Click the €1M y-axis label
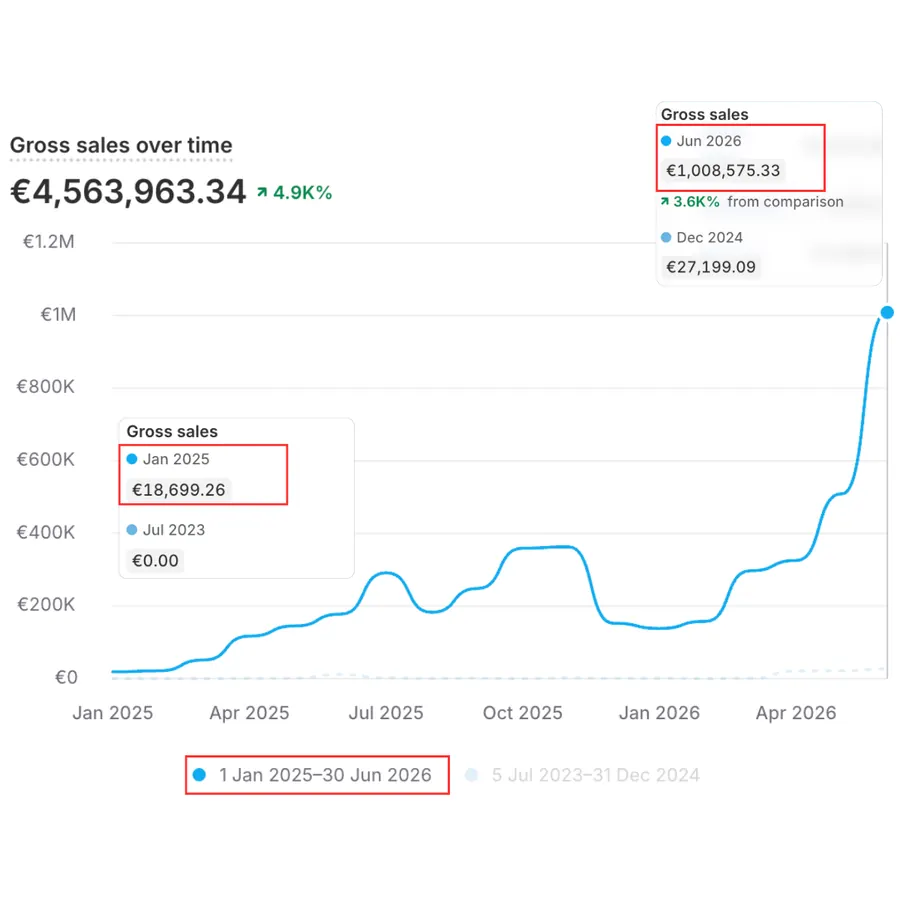This screenshot has height=900, width=900. pyautogui.click(x=58, y=315)
